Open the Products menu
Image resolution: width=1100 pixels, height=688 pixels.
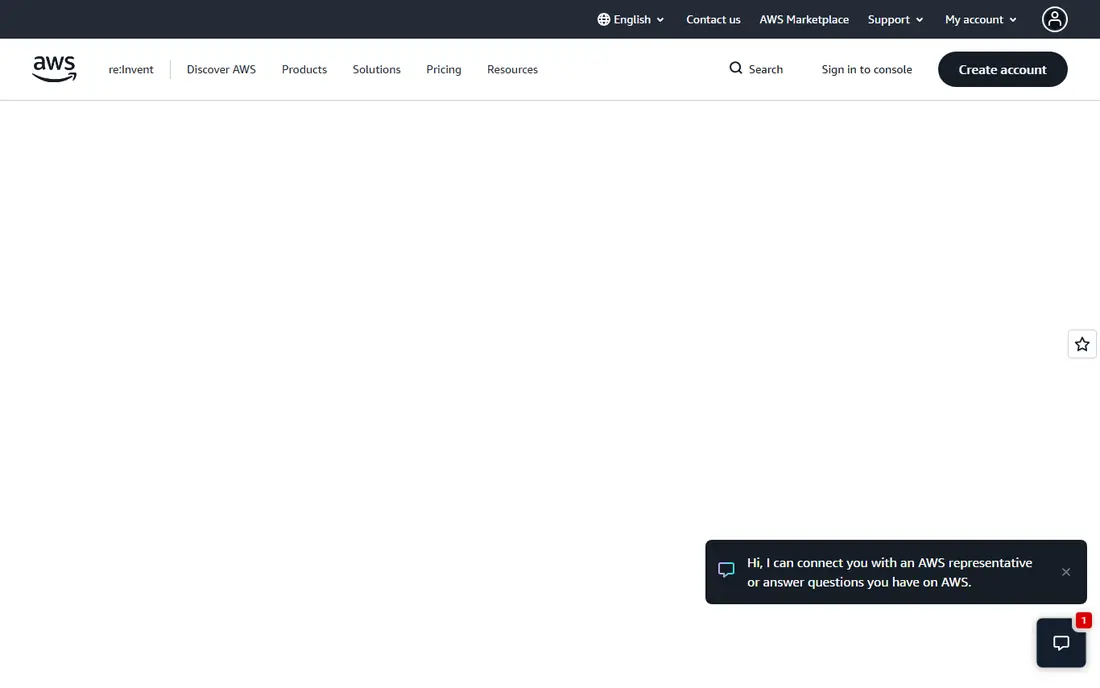coord(304,69)
